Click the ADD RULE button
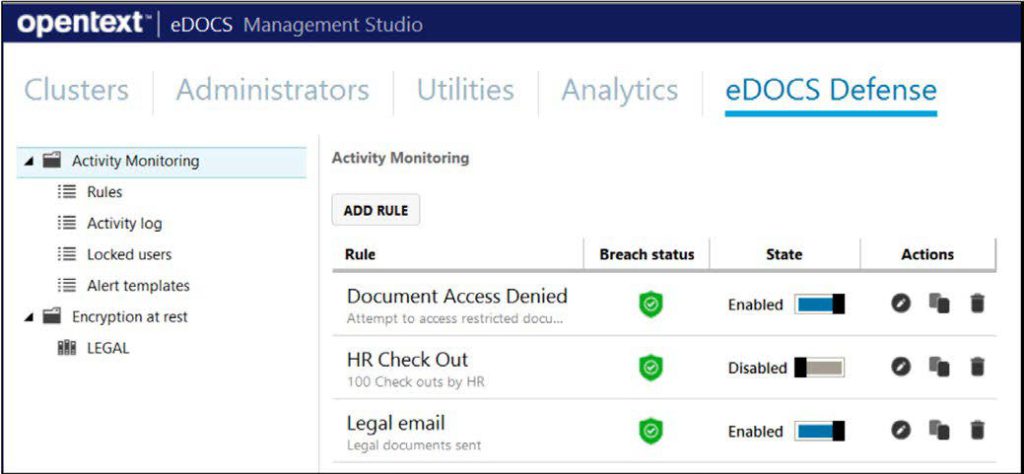 coord(376,210)
